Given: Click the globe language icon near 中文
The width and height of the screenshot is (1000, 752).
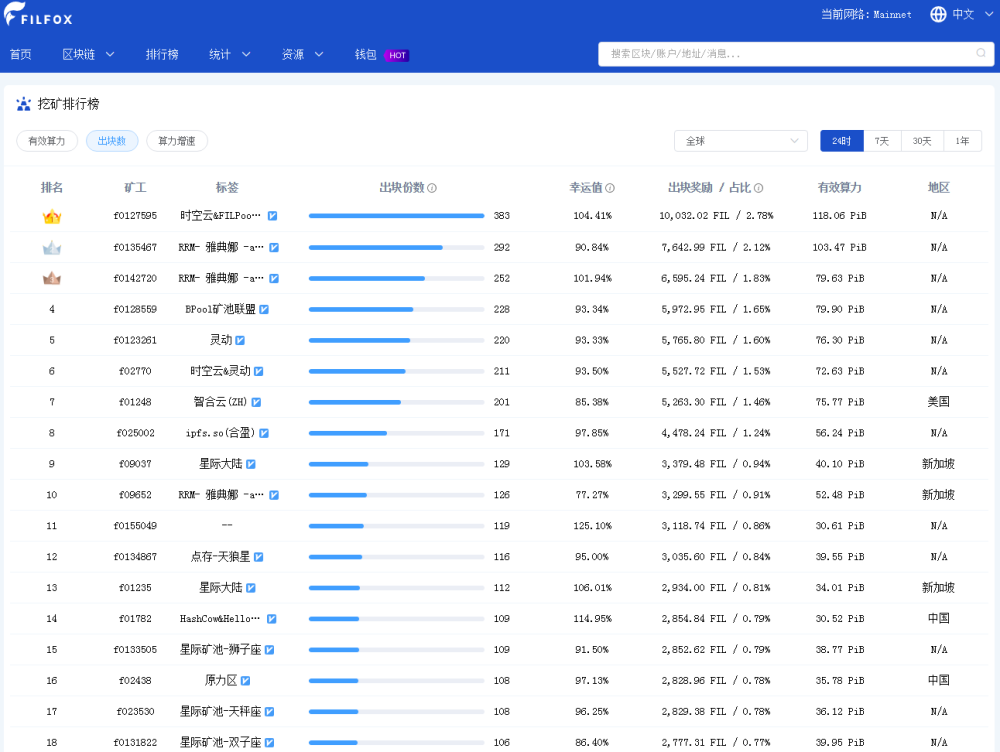Looking at the screenshot, I should 937,14.
